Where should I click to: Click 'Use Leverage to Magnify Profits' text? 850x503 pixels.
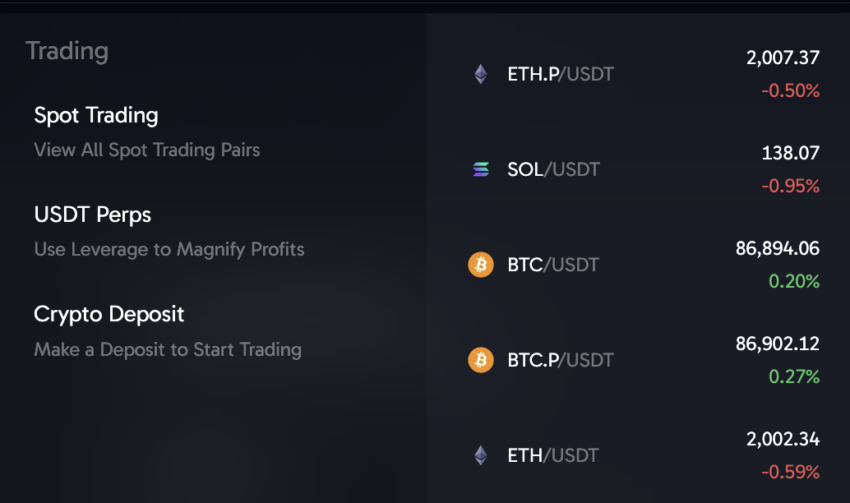coord(169,250)
